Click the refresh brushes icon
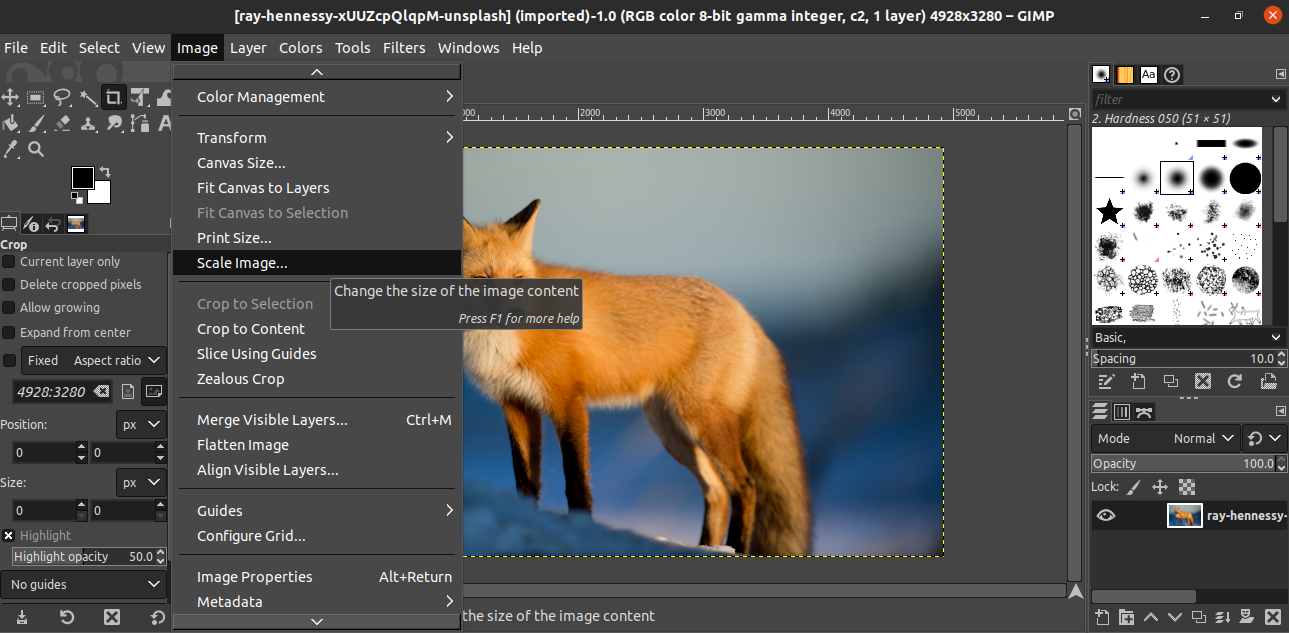Screen dimensions: 1289x633 (x=1235, y=381)
